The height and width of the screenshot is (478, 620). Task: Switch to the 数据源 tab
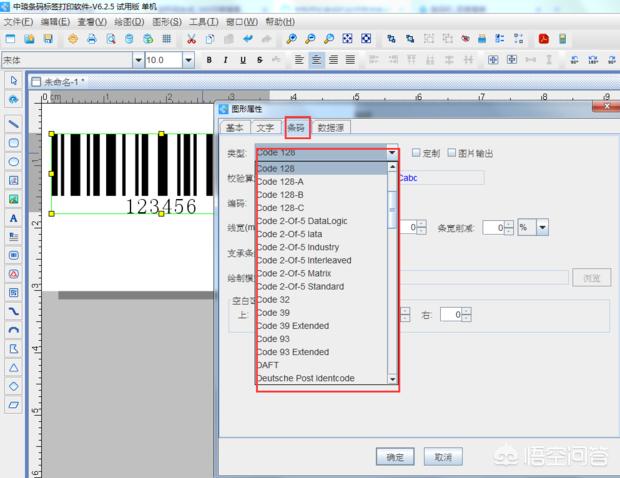tap(331, 128)
